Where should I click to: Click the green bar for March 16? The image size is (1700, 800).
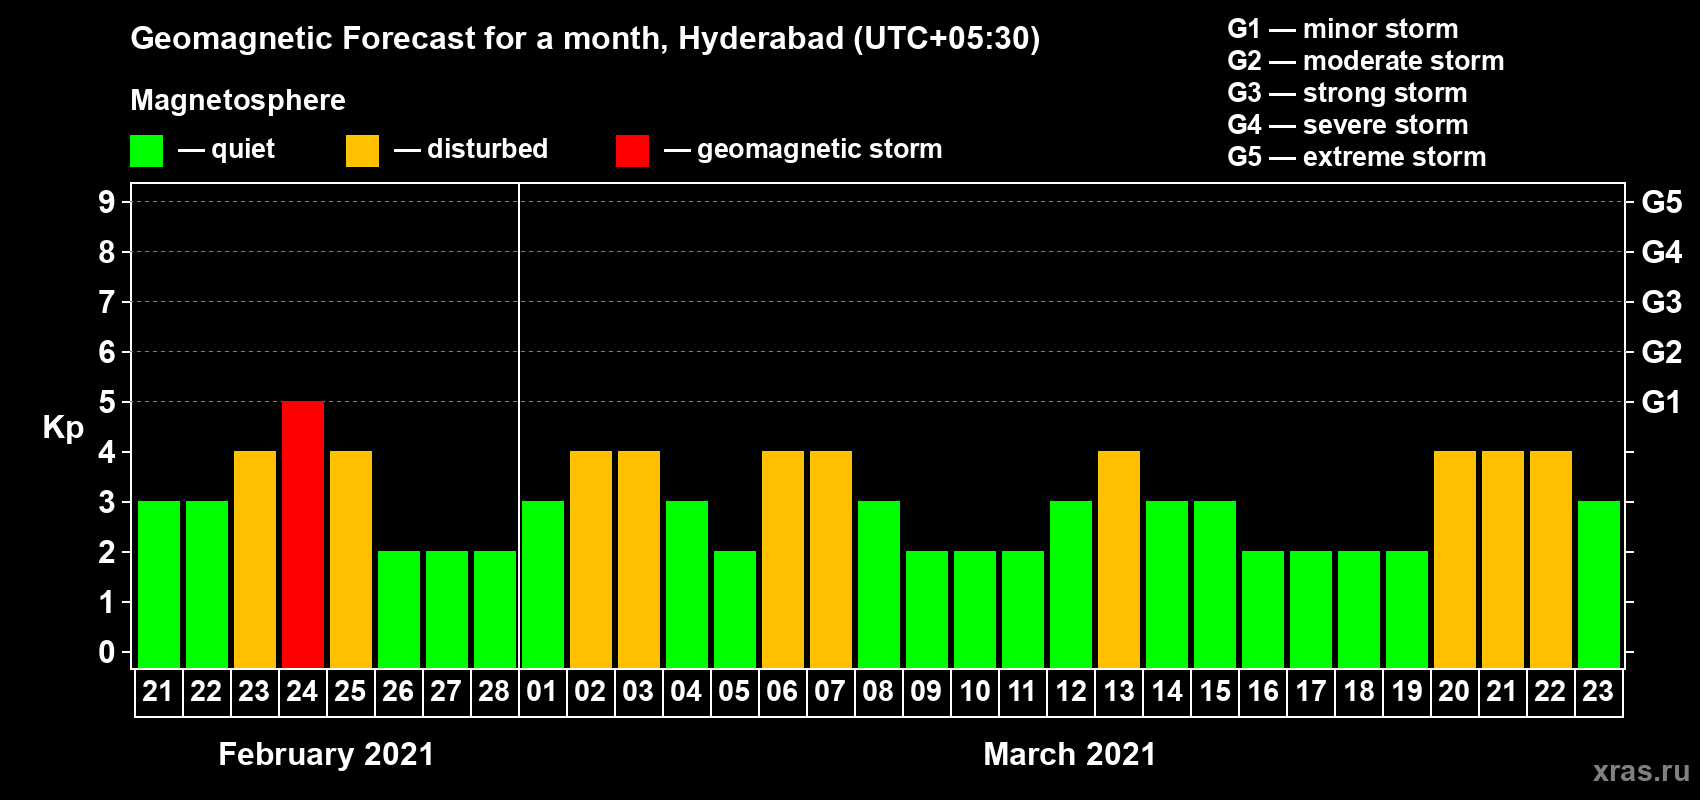tap(1263, 610)
